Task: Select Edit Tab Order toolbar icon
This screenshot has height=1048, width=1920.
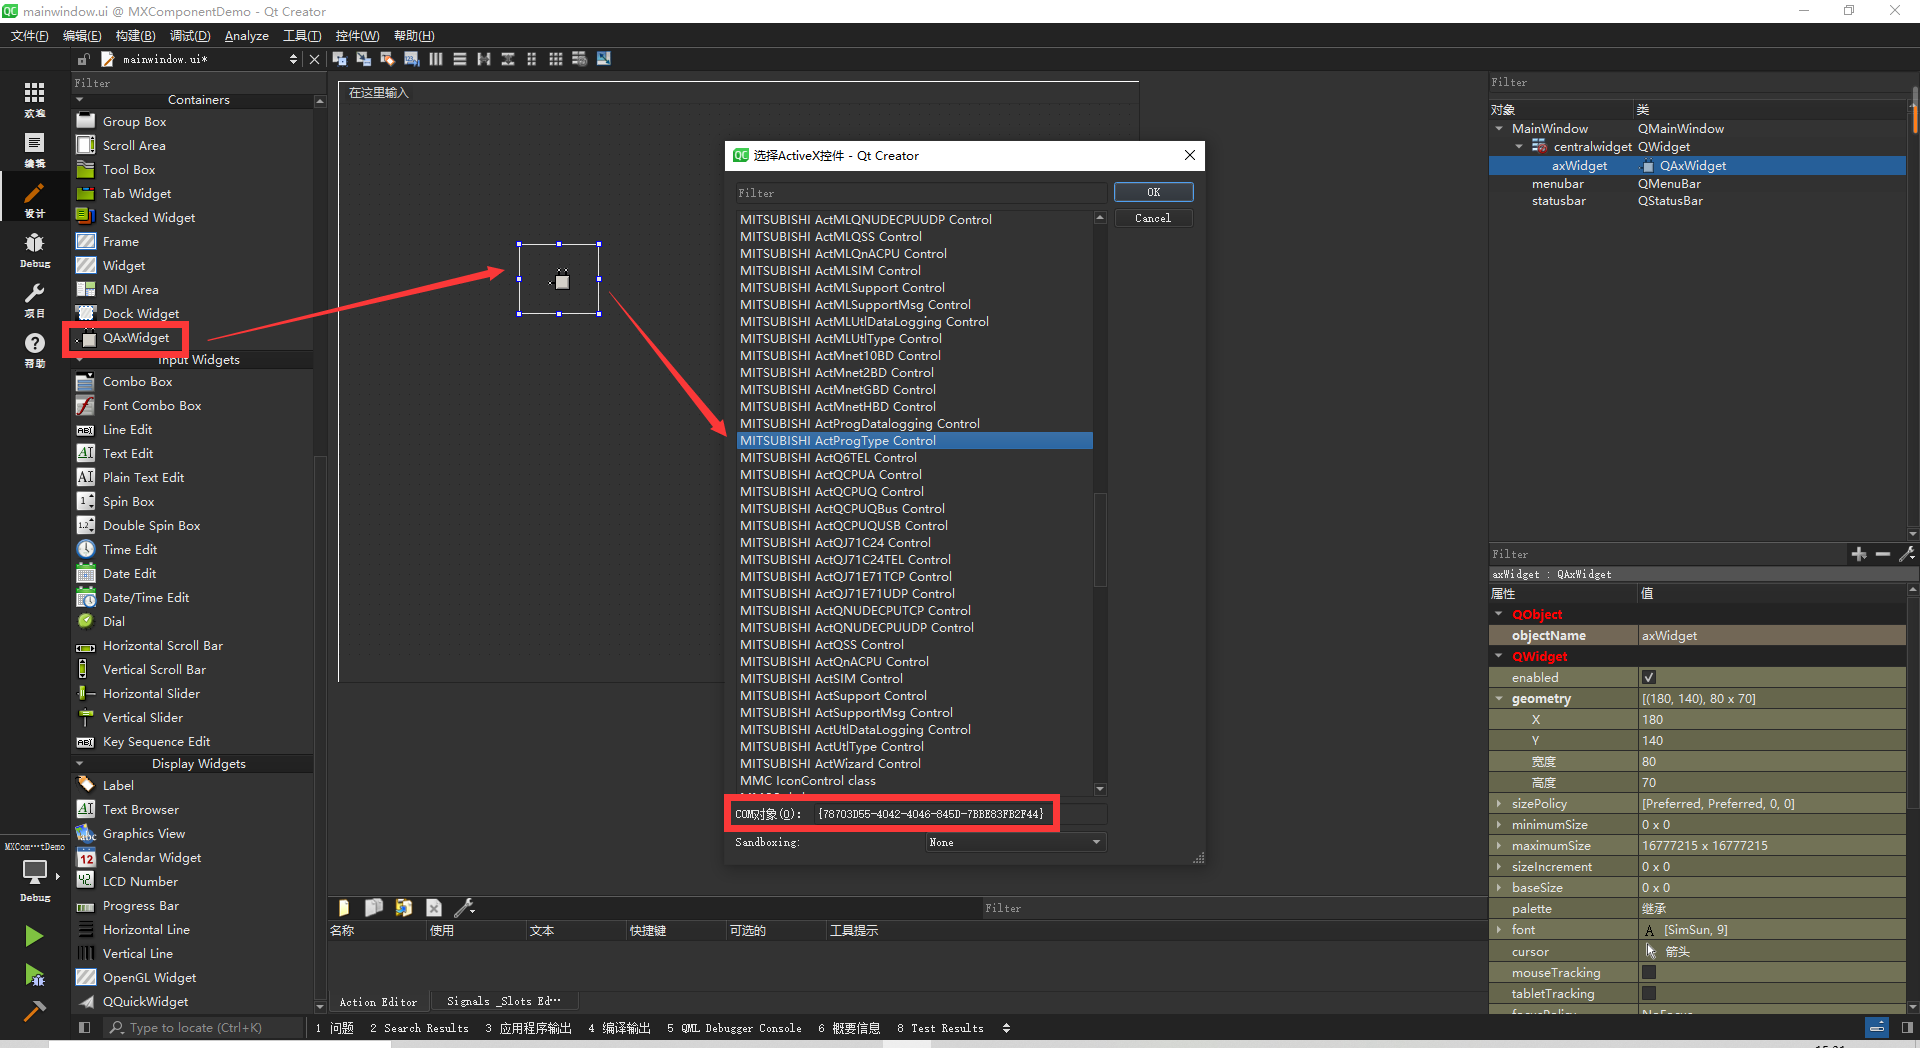Action: click(x=411, y=59)
